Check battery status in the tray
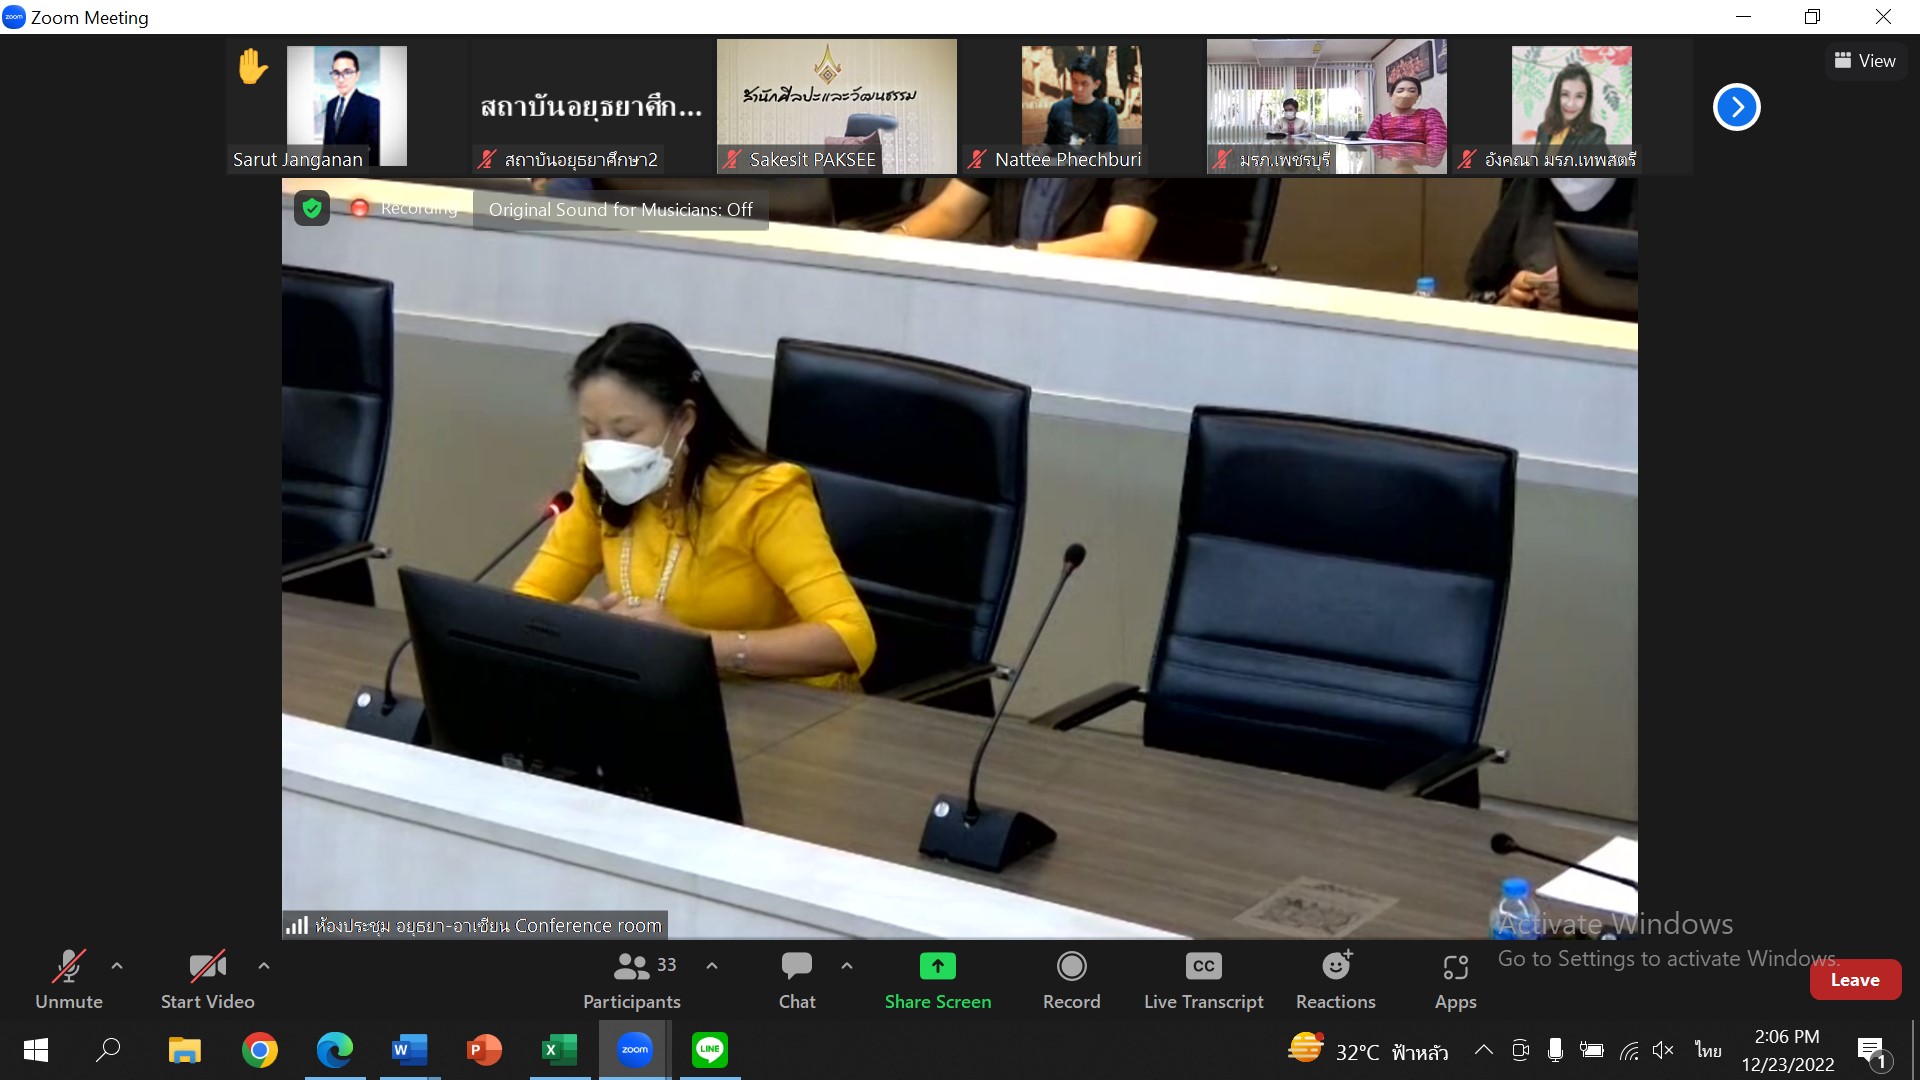The height and width of the screenshot is (1080, 1920). pyautogui.click(x=1592, y=1050)
